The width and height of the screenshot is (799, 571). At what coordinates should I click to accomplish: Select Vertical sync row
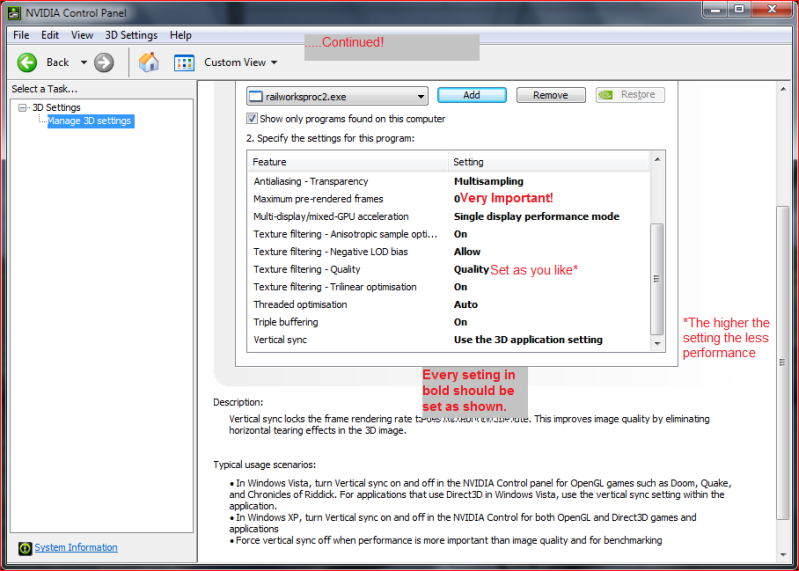(448, 340)
